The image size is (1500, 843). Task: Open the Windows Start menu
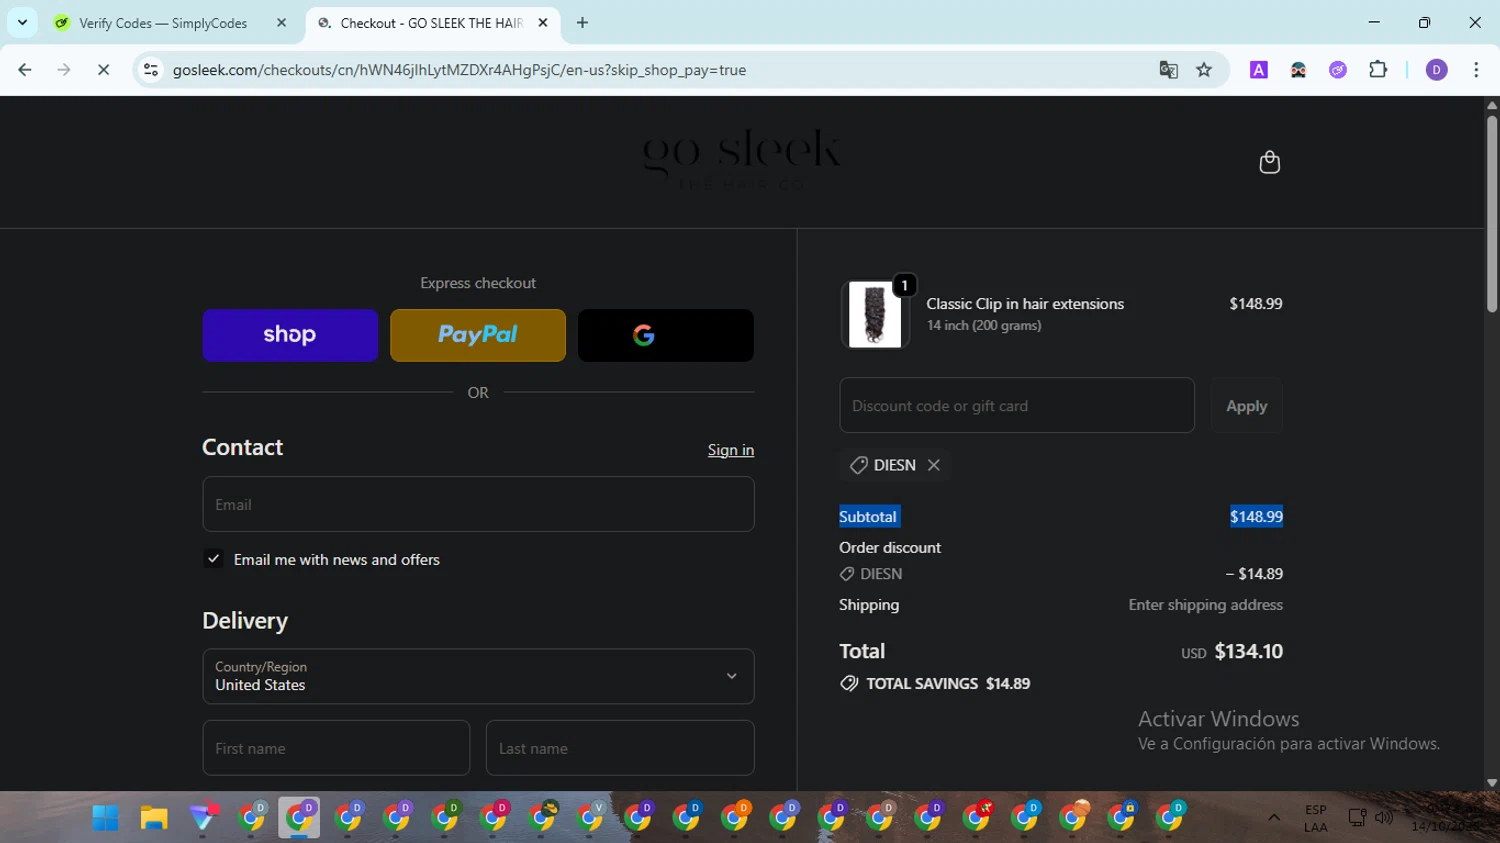pyautogui.click(x=106, y=818)
